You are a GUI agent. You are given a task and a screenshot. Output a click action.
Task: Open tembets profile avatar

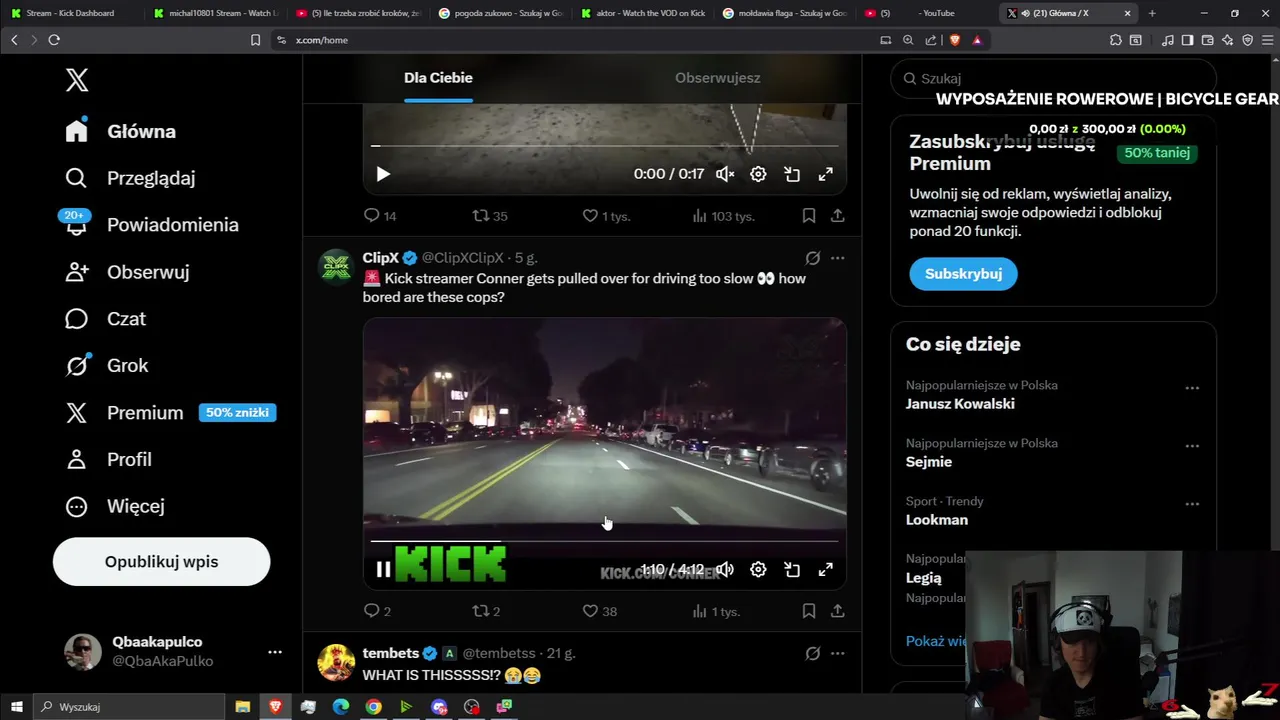336,663
